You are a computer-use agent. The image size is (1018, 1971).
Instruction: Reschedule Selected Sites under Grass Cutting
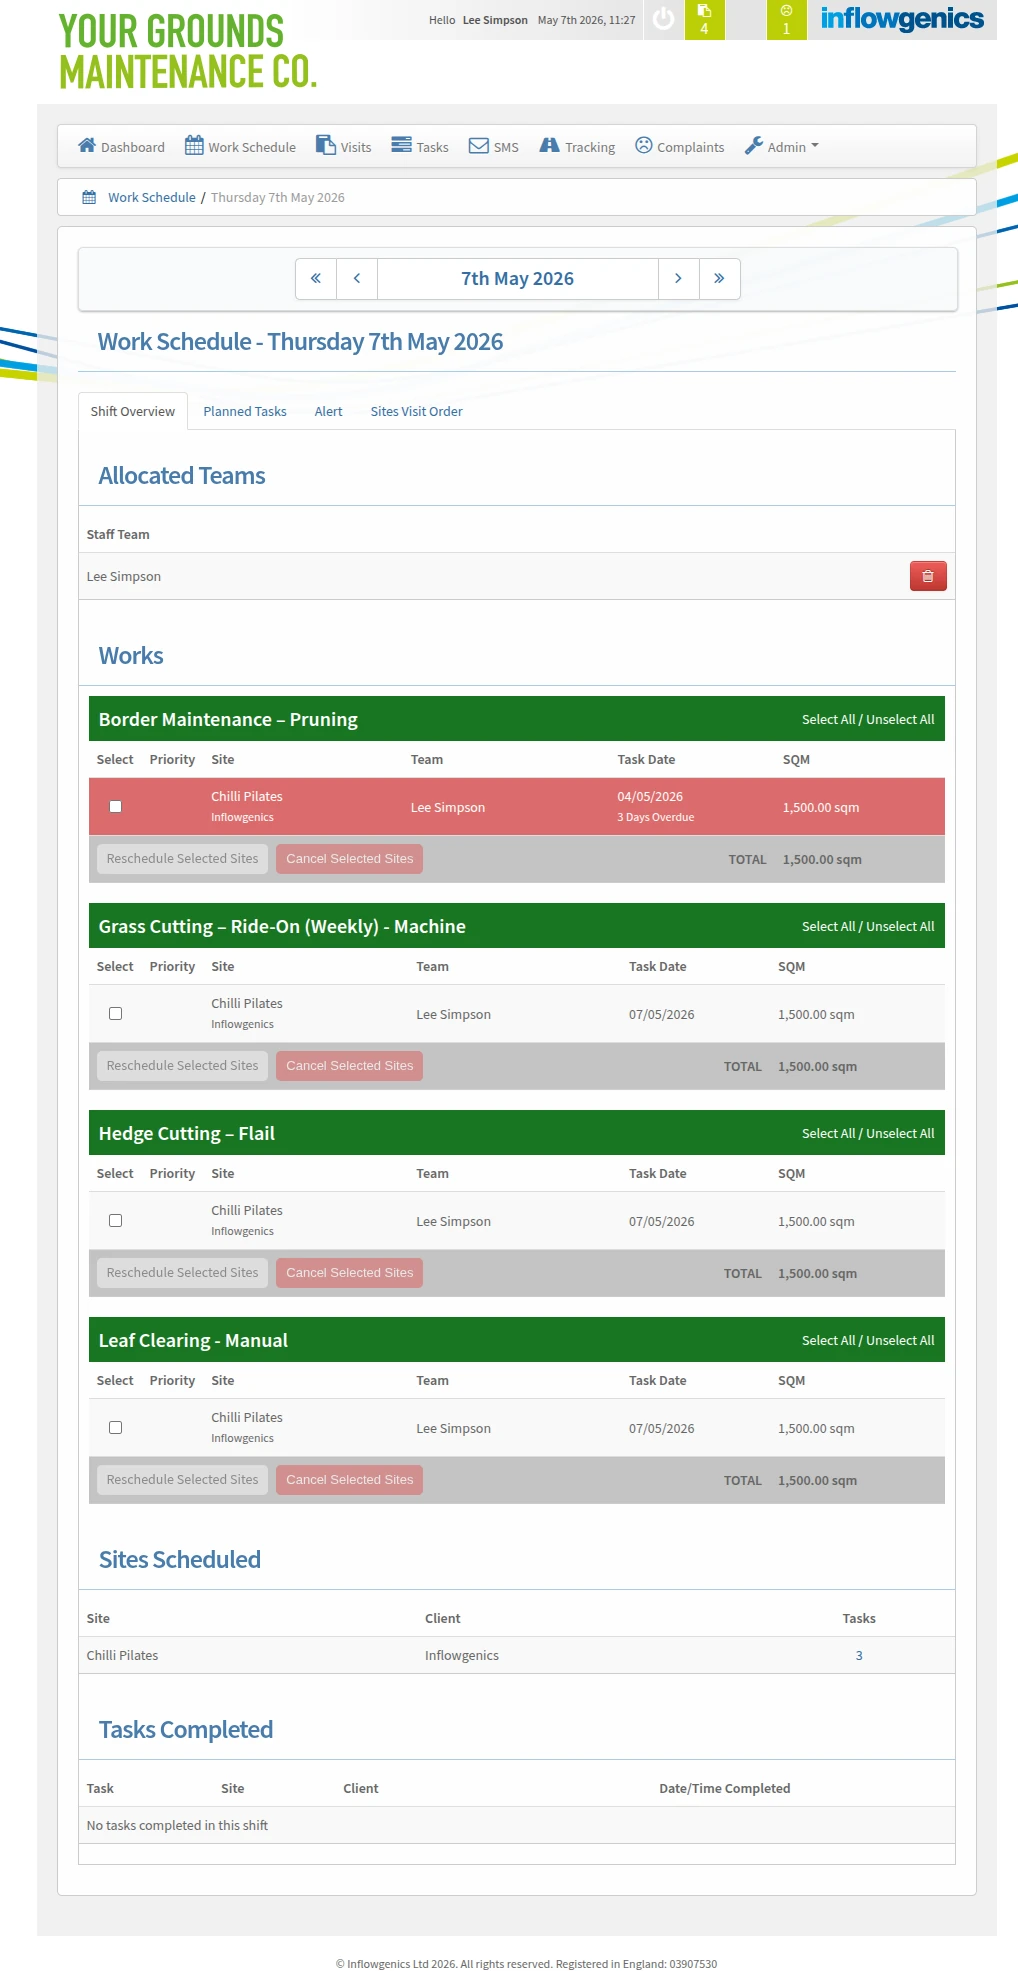point(182,1066)
